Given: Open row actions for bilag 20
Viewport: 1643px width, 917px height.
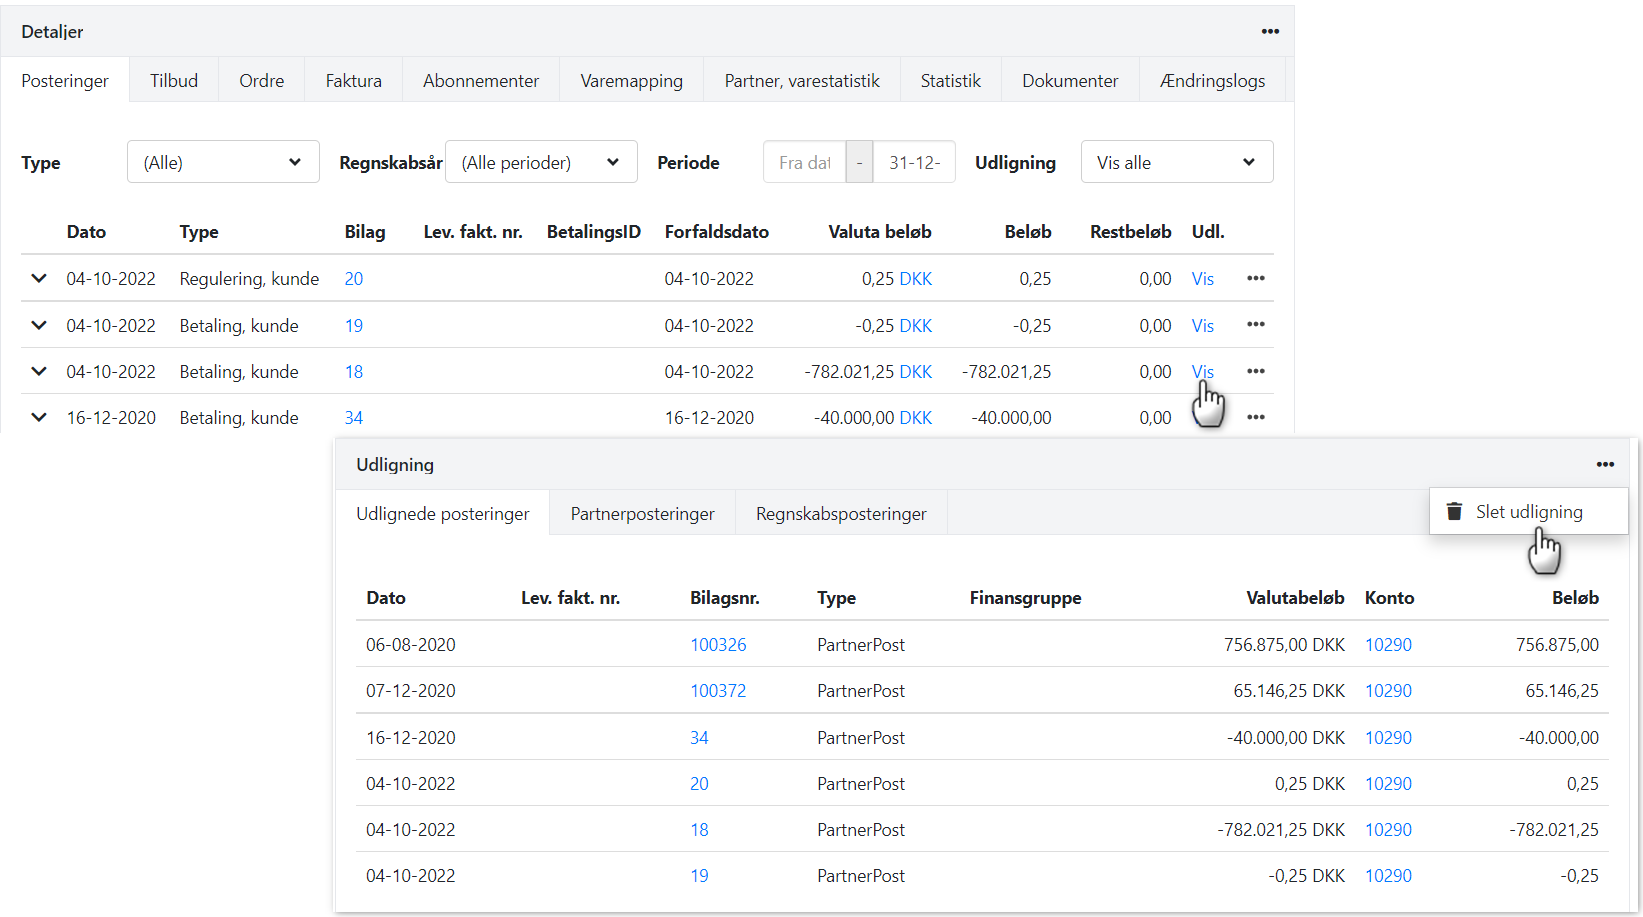Looking at the screenshot, I should point(1256,278).
